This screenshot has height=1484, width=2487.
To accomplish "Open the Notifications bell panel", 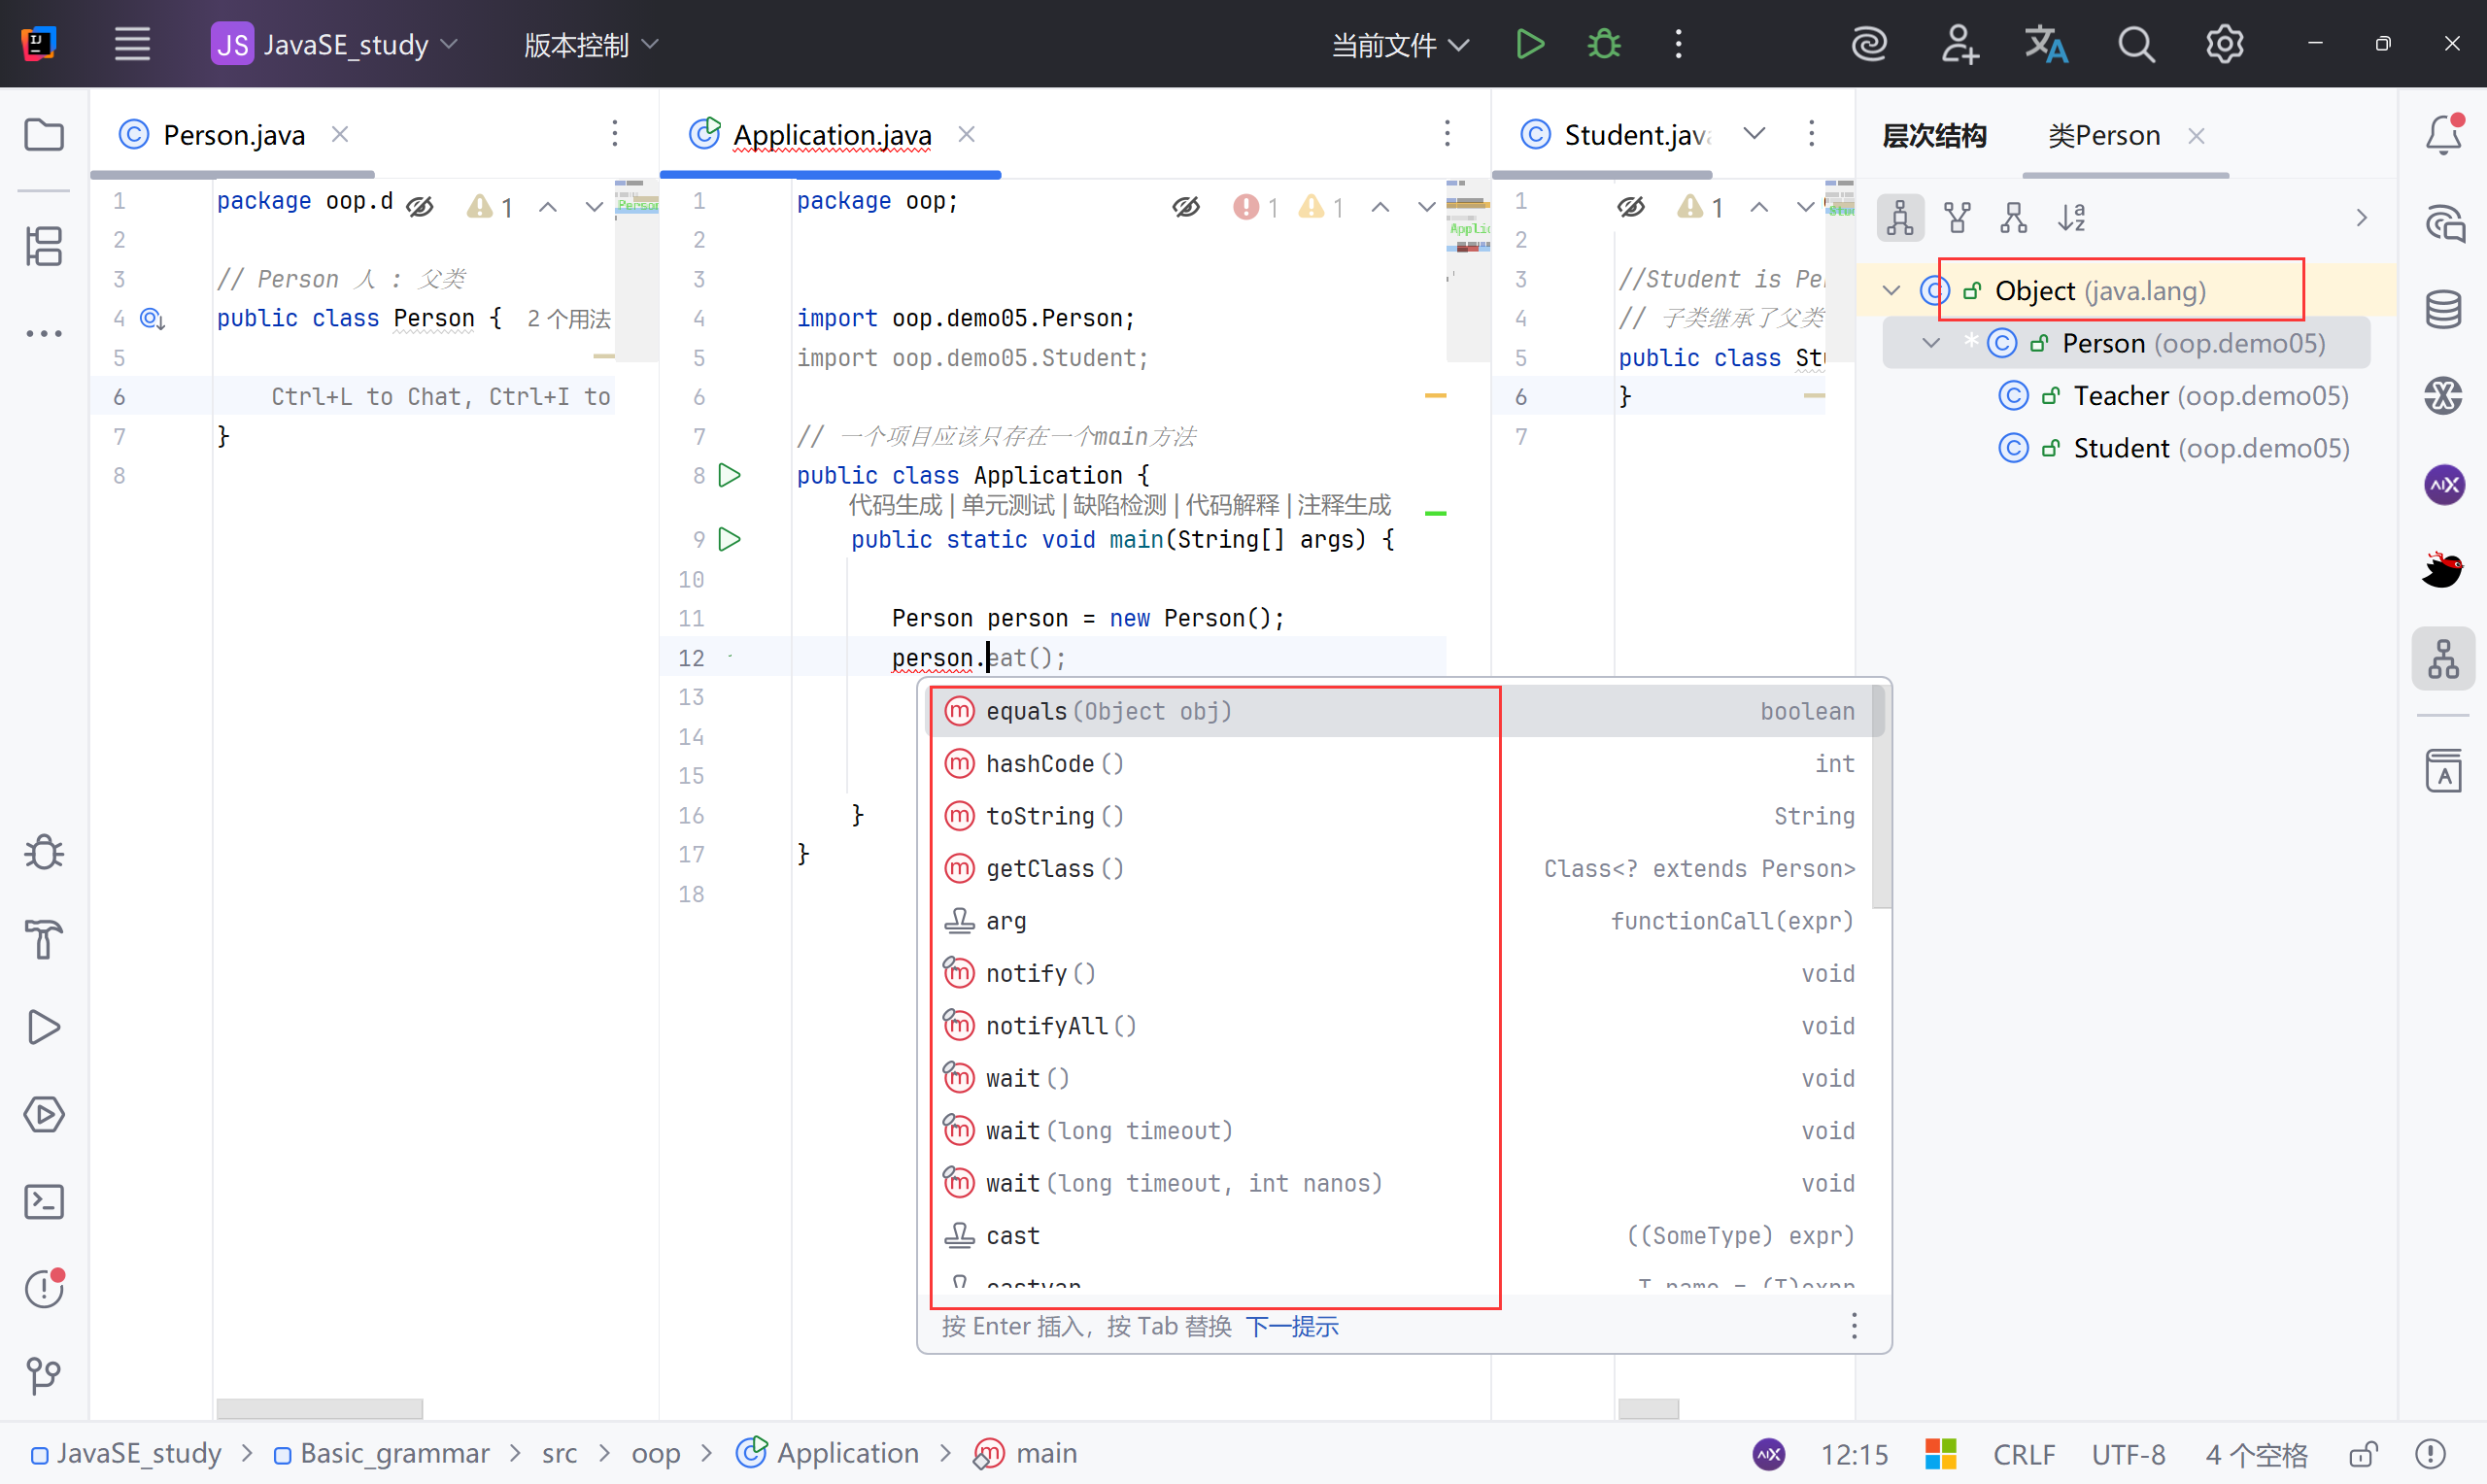I will tap(2443, 135).
